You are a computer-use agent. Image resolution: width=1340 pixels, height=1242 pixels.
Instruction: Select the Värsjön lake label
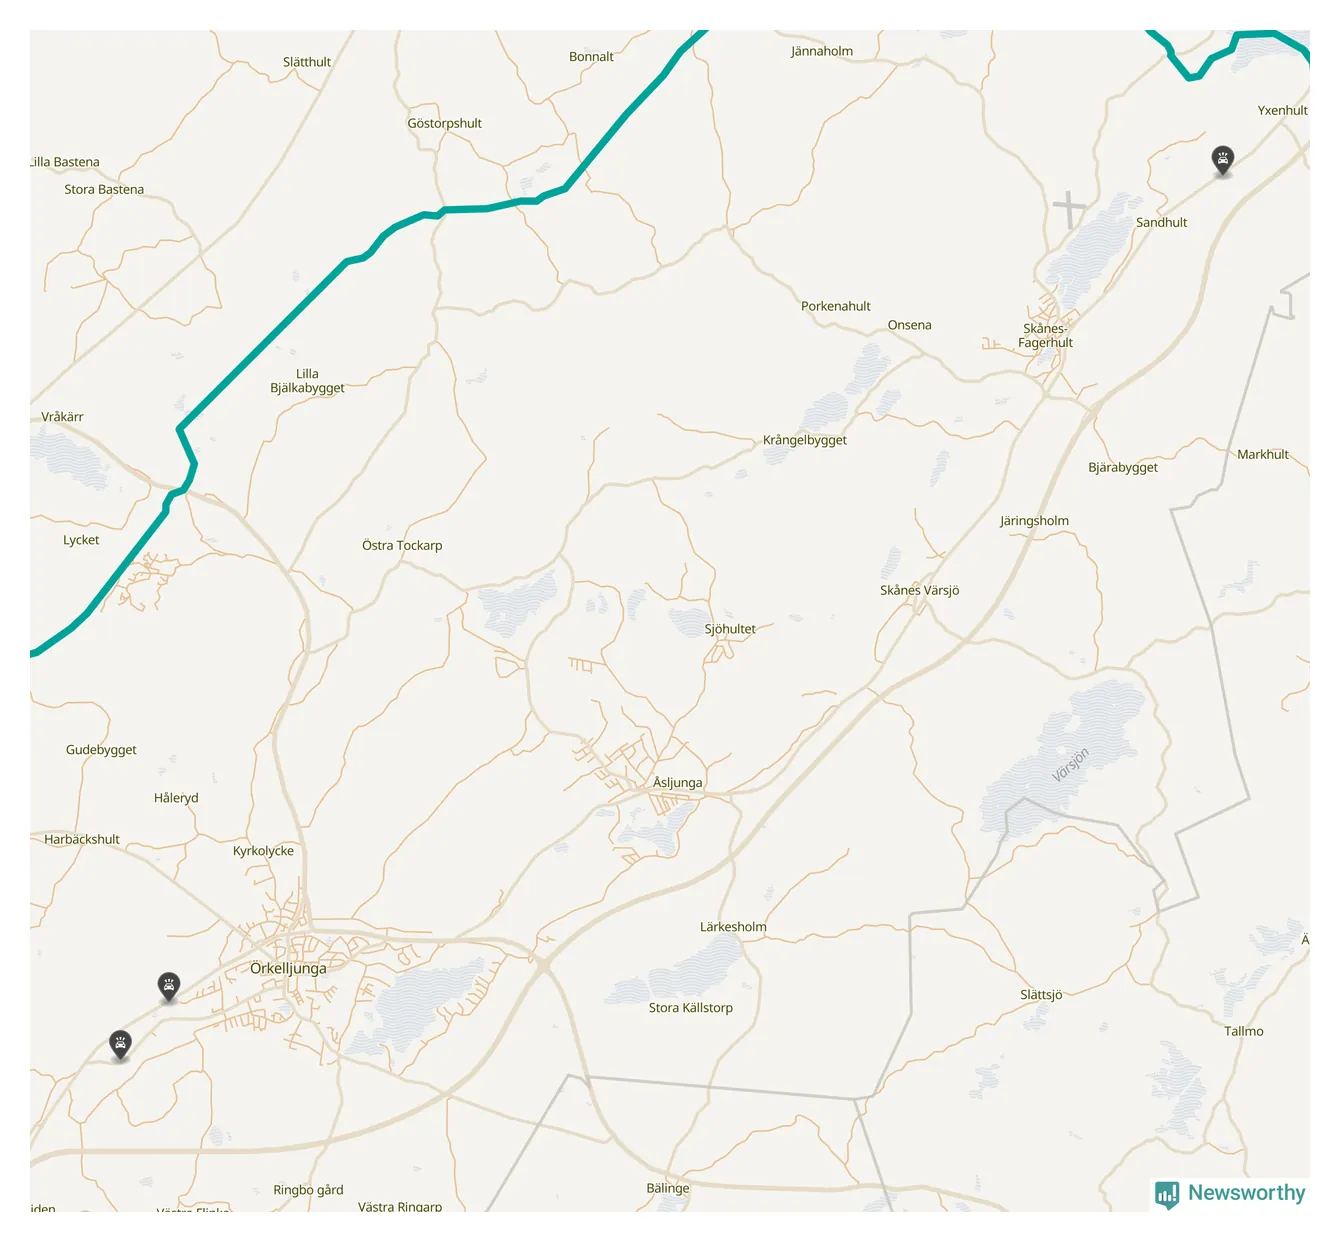[1070, 765]
